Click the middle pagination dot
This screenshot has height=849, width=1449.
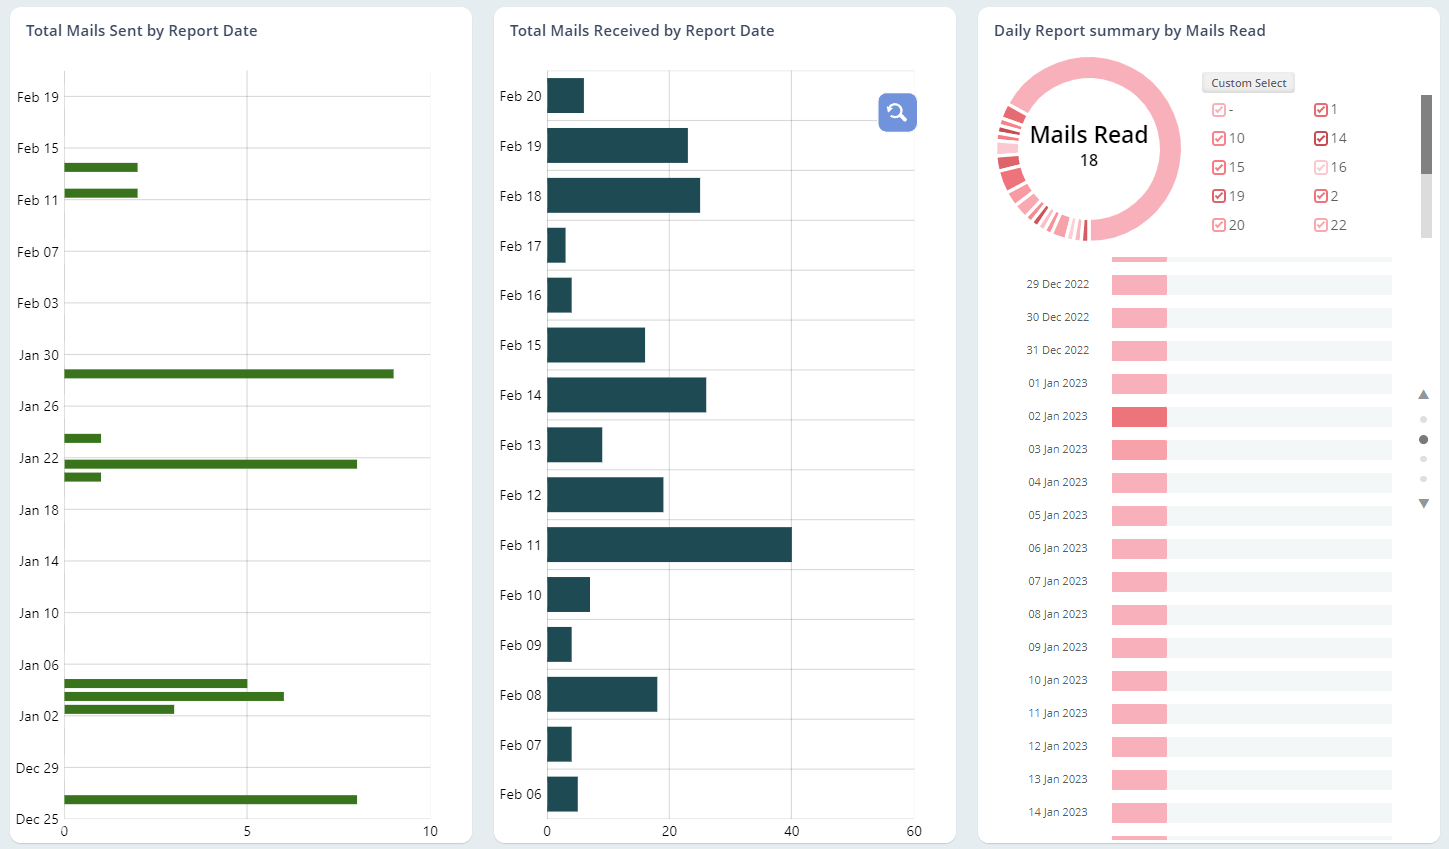pos(1423,438)
